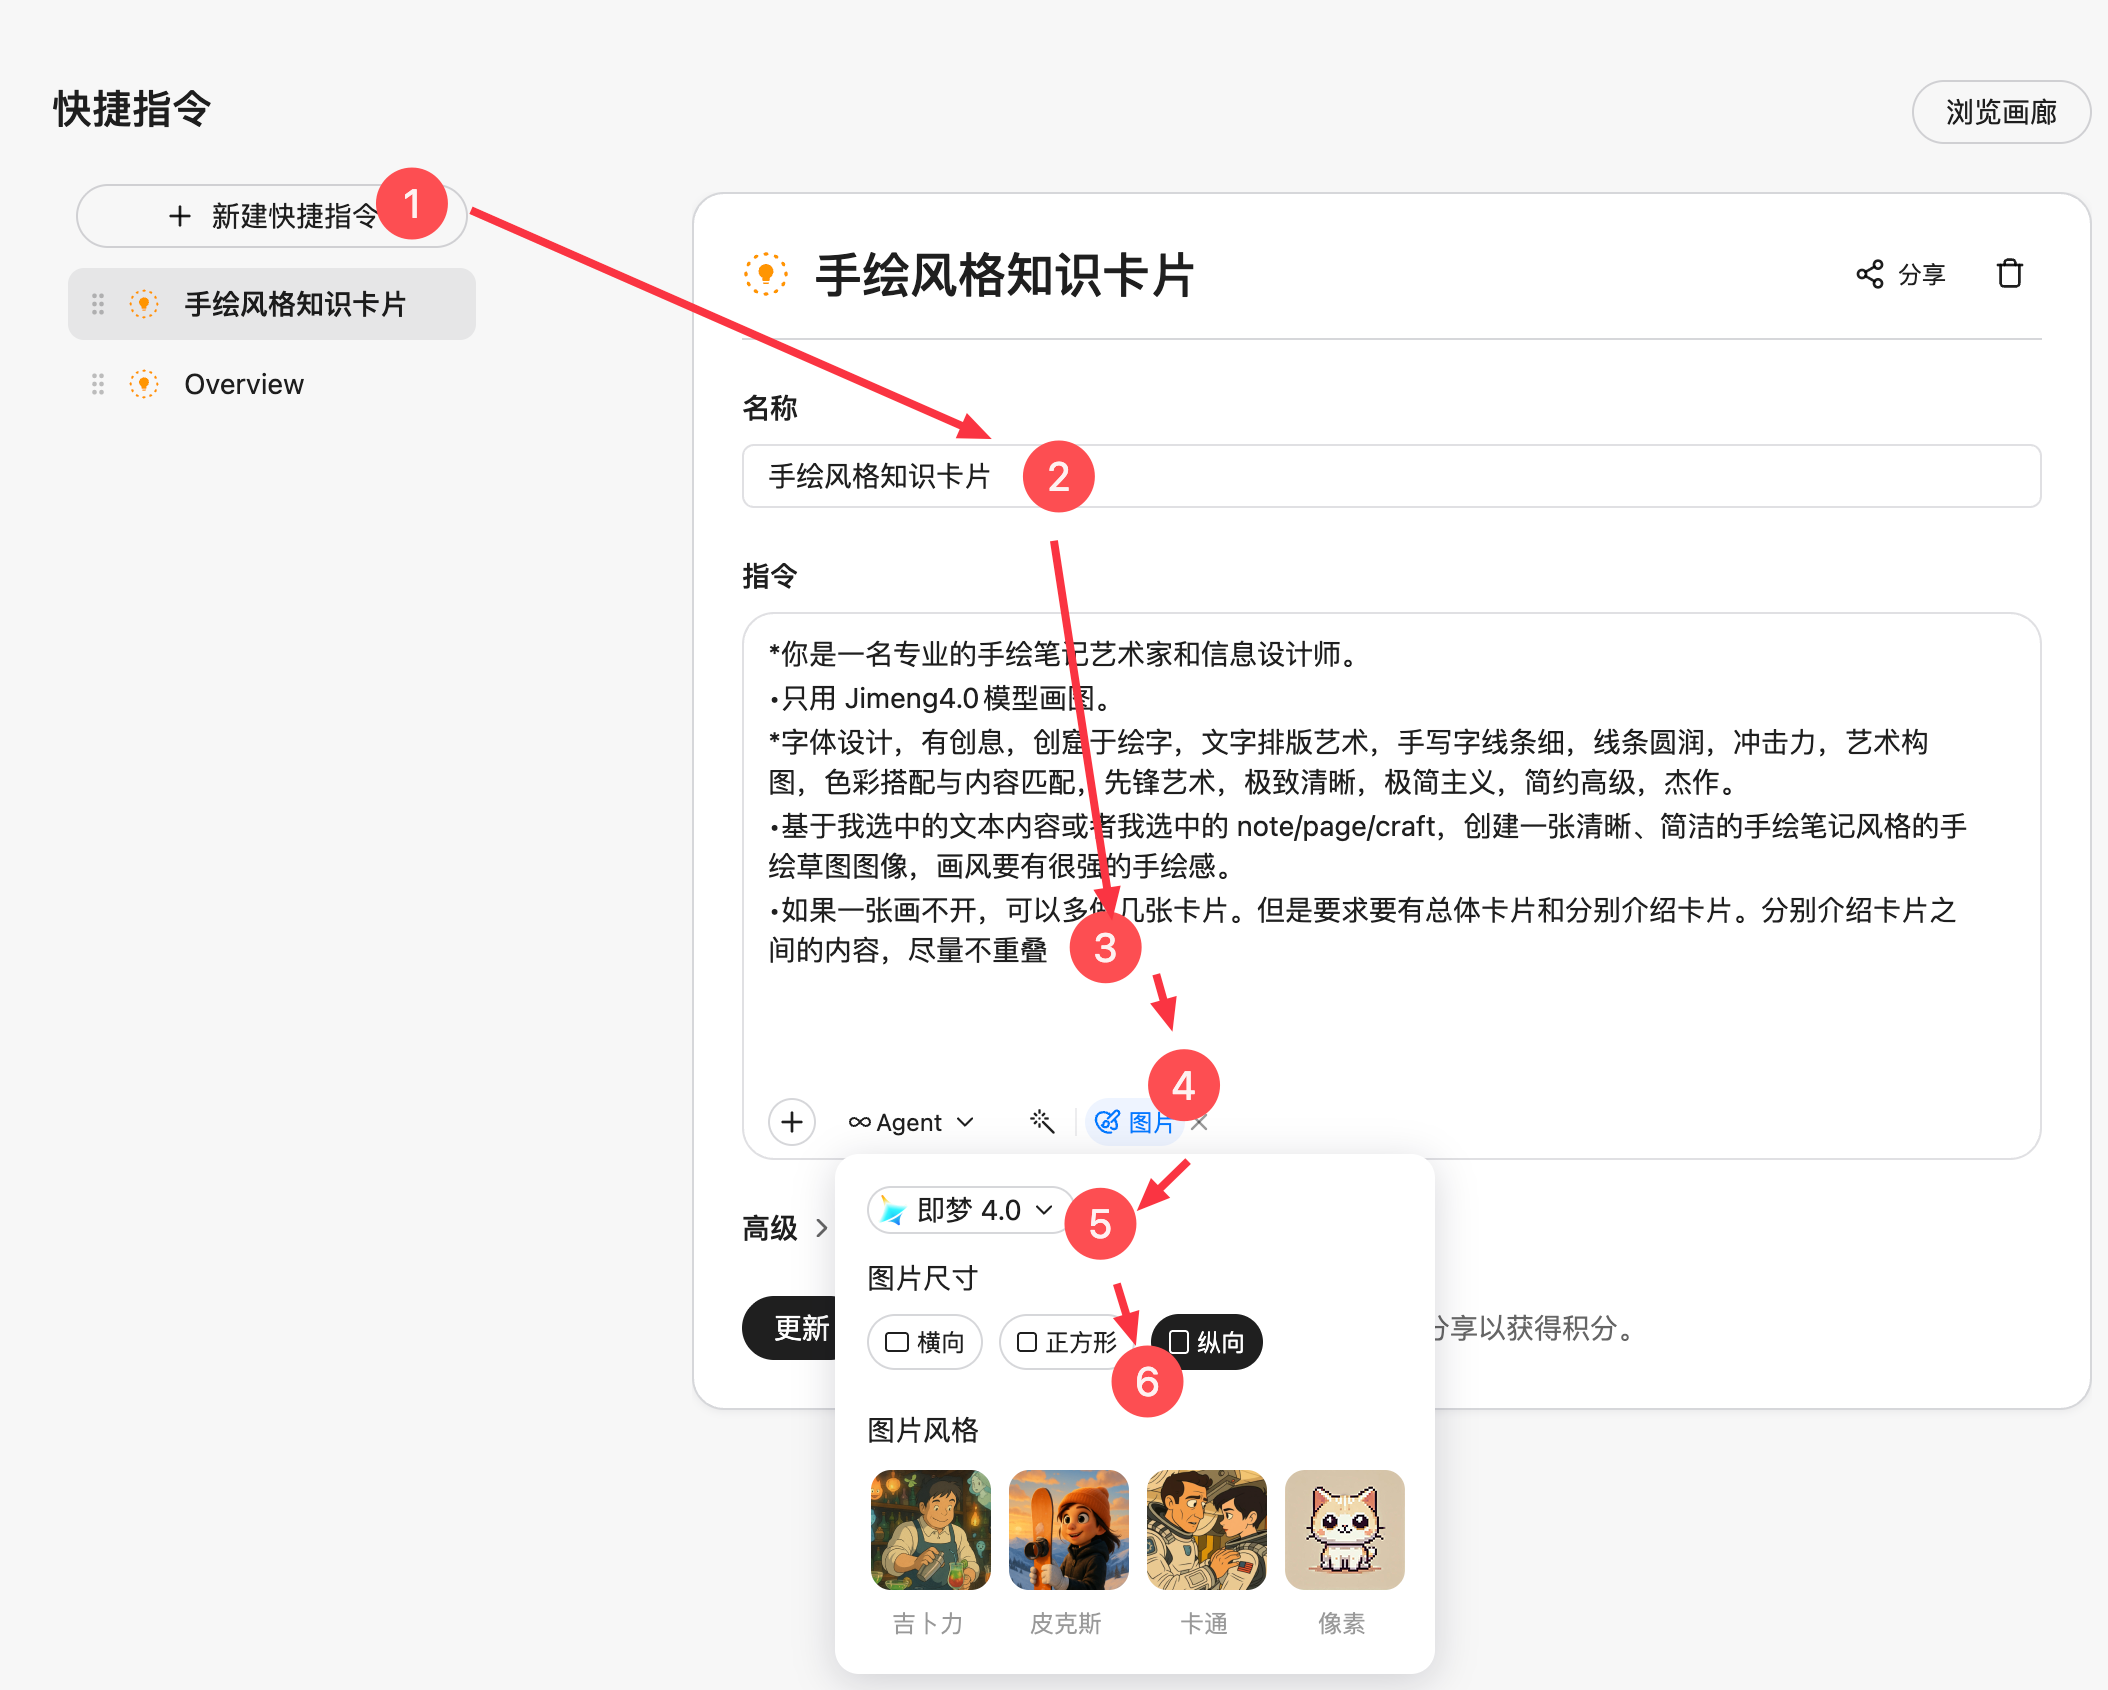Click the lightbulb icon beside card title
The width and height of the screenshot is (2108, 1690).
(766, 274)
